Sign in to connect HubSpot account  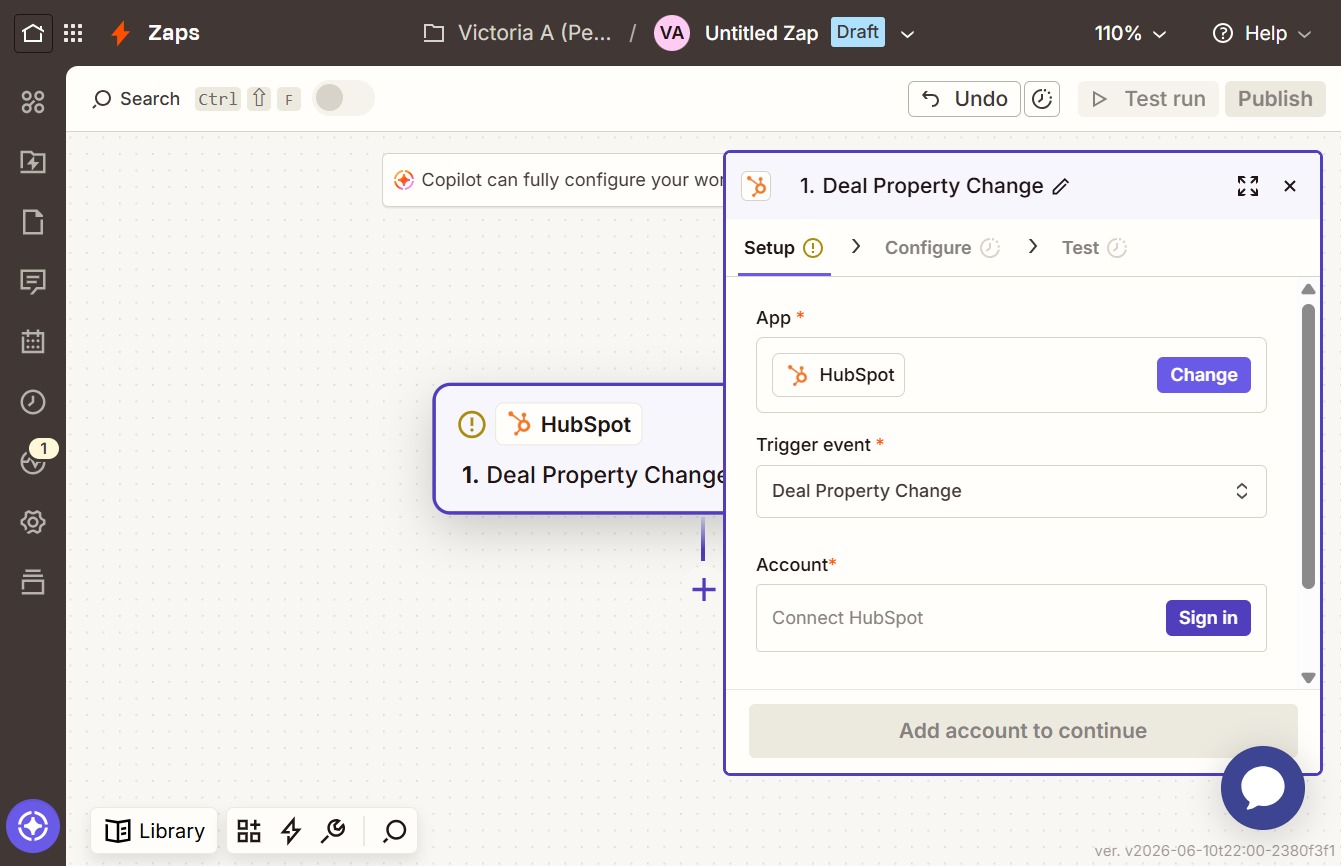[x=1208, y=618]
